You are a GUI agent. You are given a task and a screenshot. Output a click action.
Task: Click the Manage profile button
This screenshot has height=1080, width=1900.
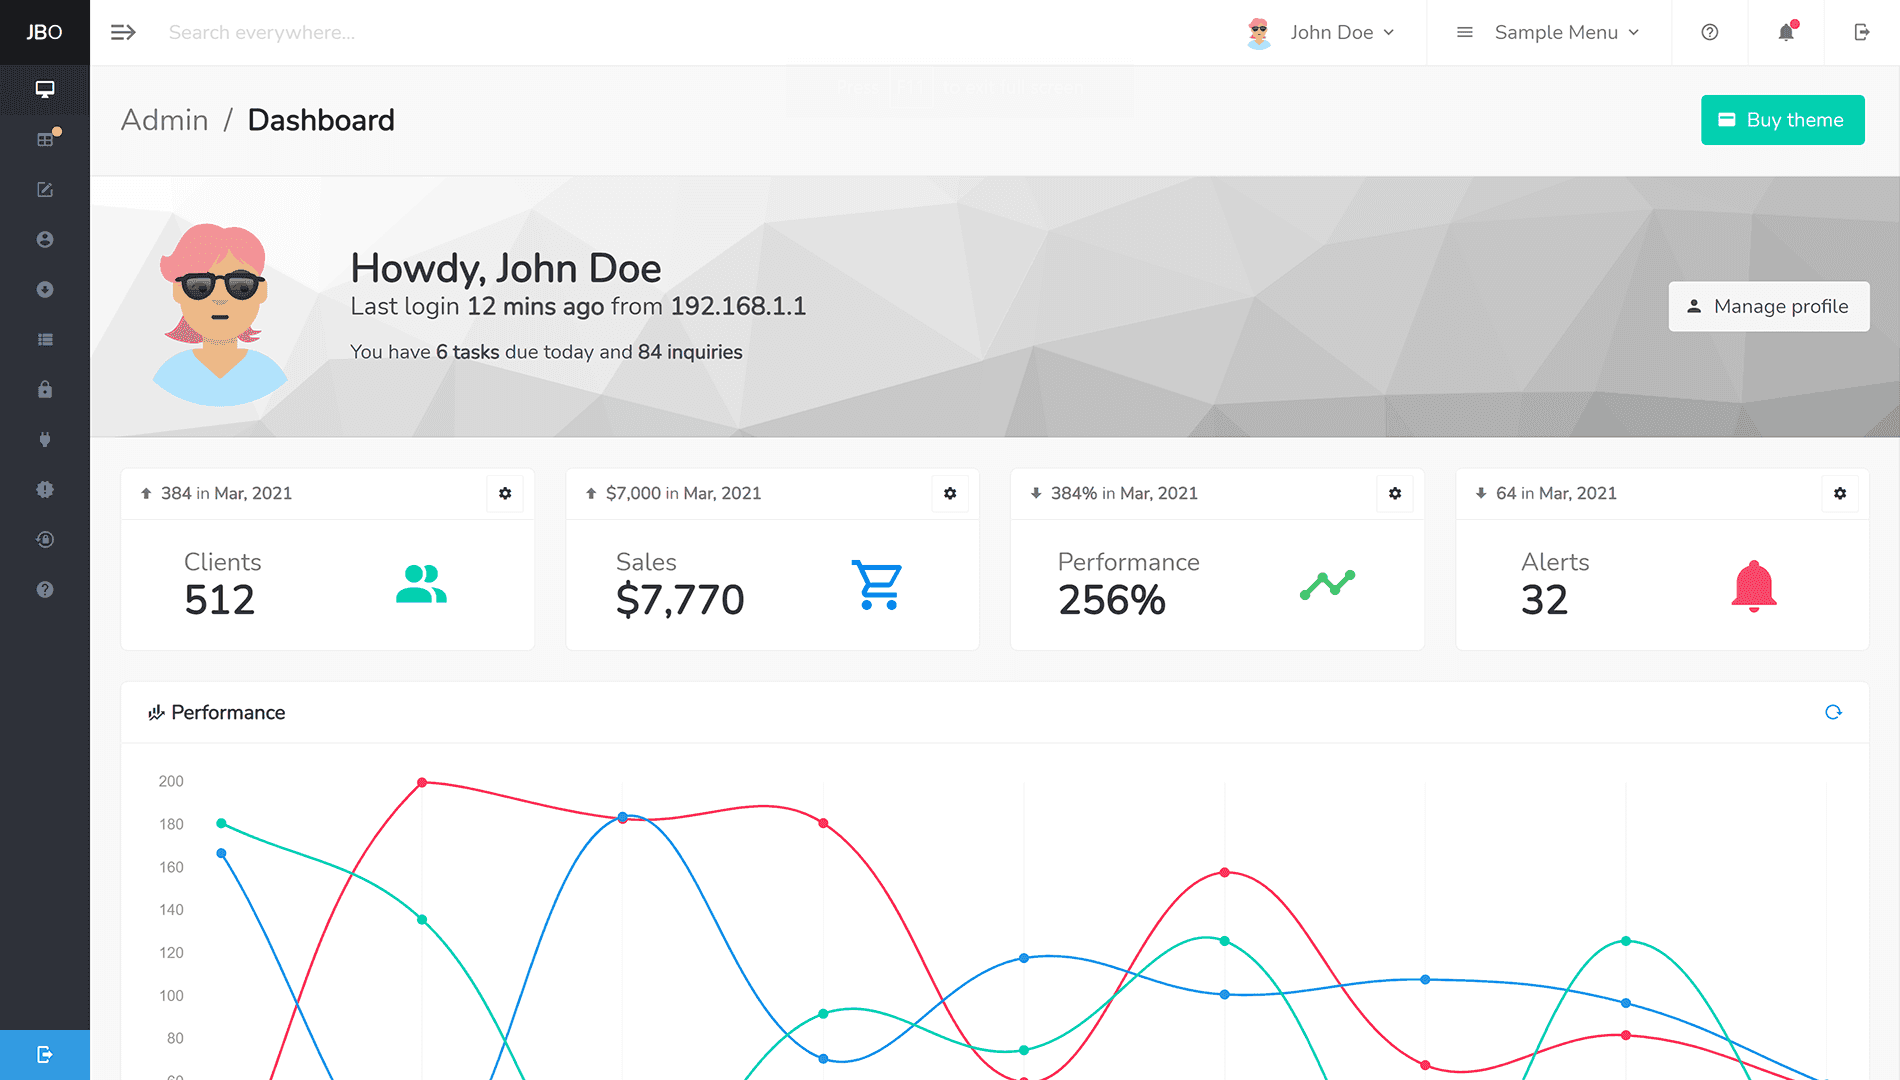(1769, 306)
